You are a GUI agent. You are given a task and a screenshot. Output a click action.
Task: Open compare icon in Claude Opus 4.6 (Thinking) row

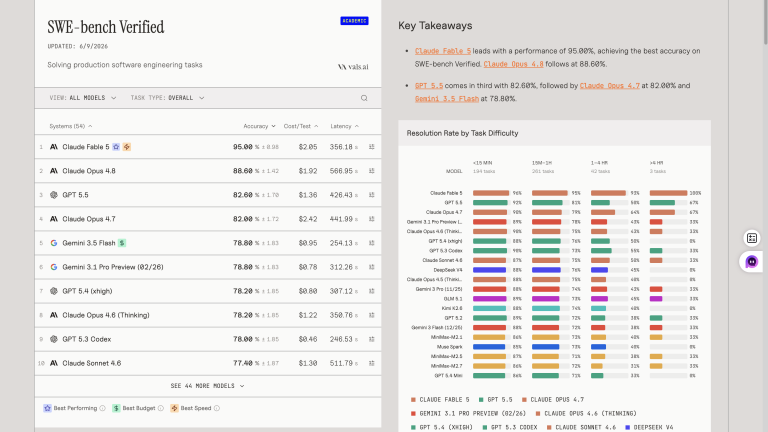(x=372, y=315)
